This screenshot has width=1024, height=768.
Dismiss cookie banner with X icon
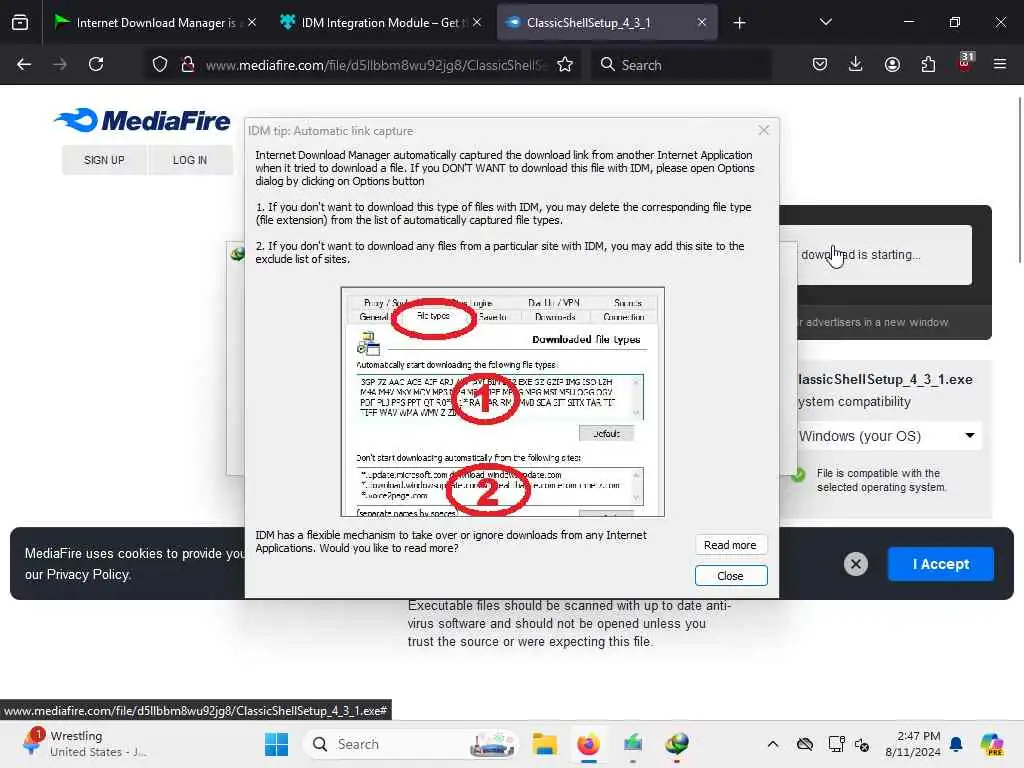click(856, 564)
